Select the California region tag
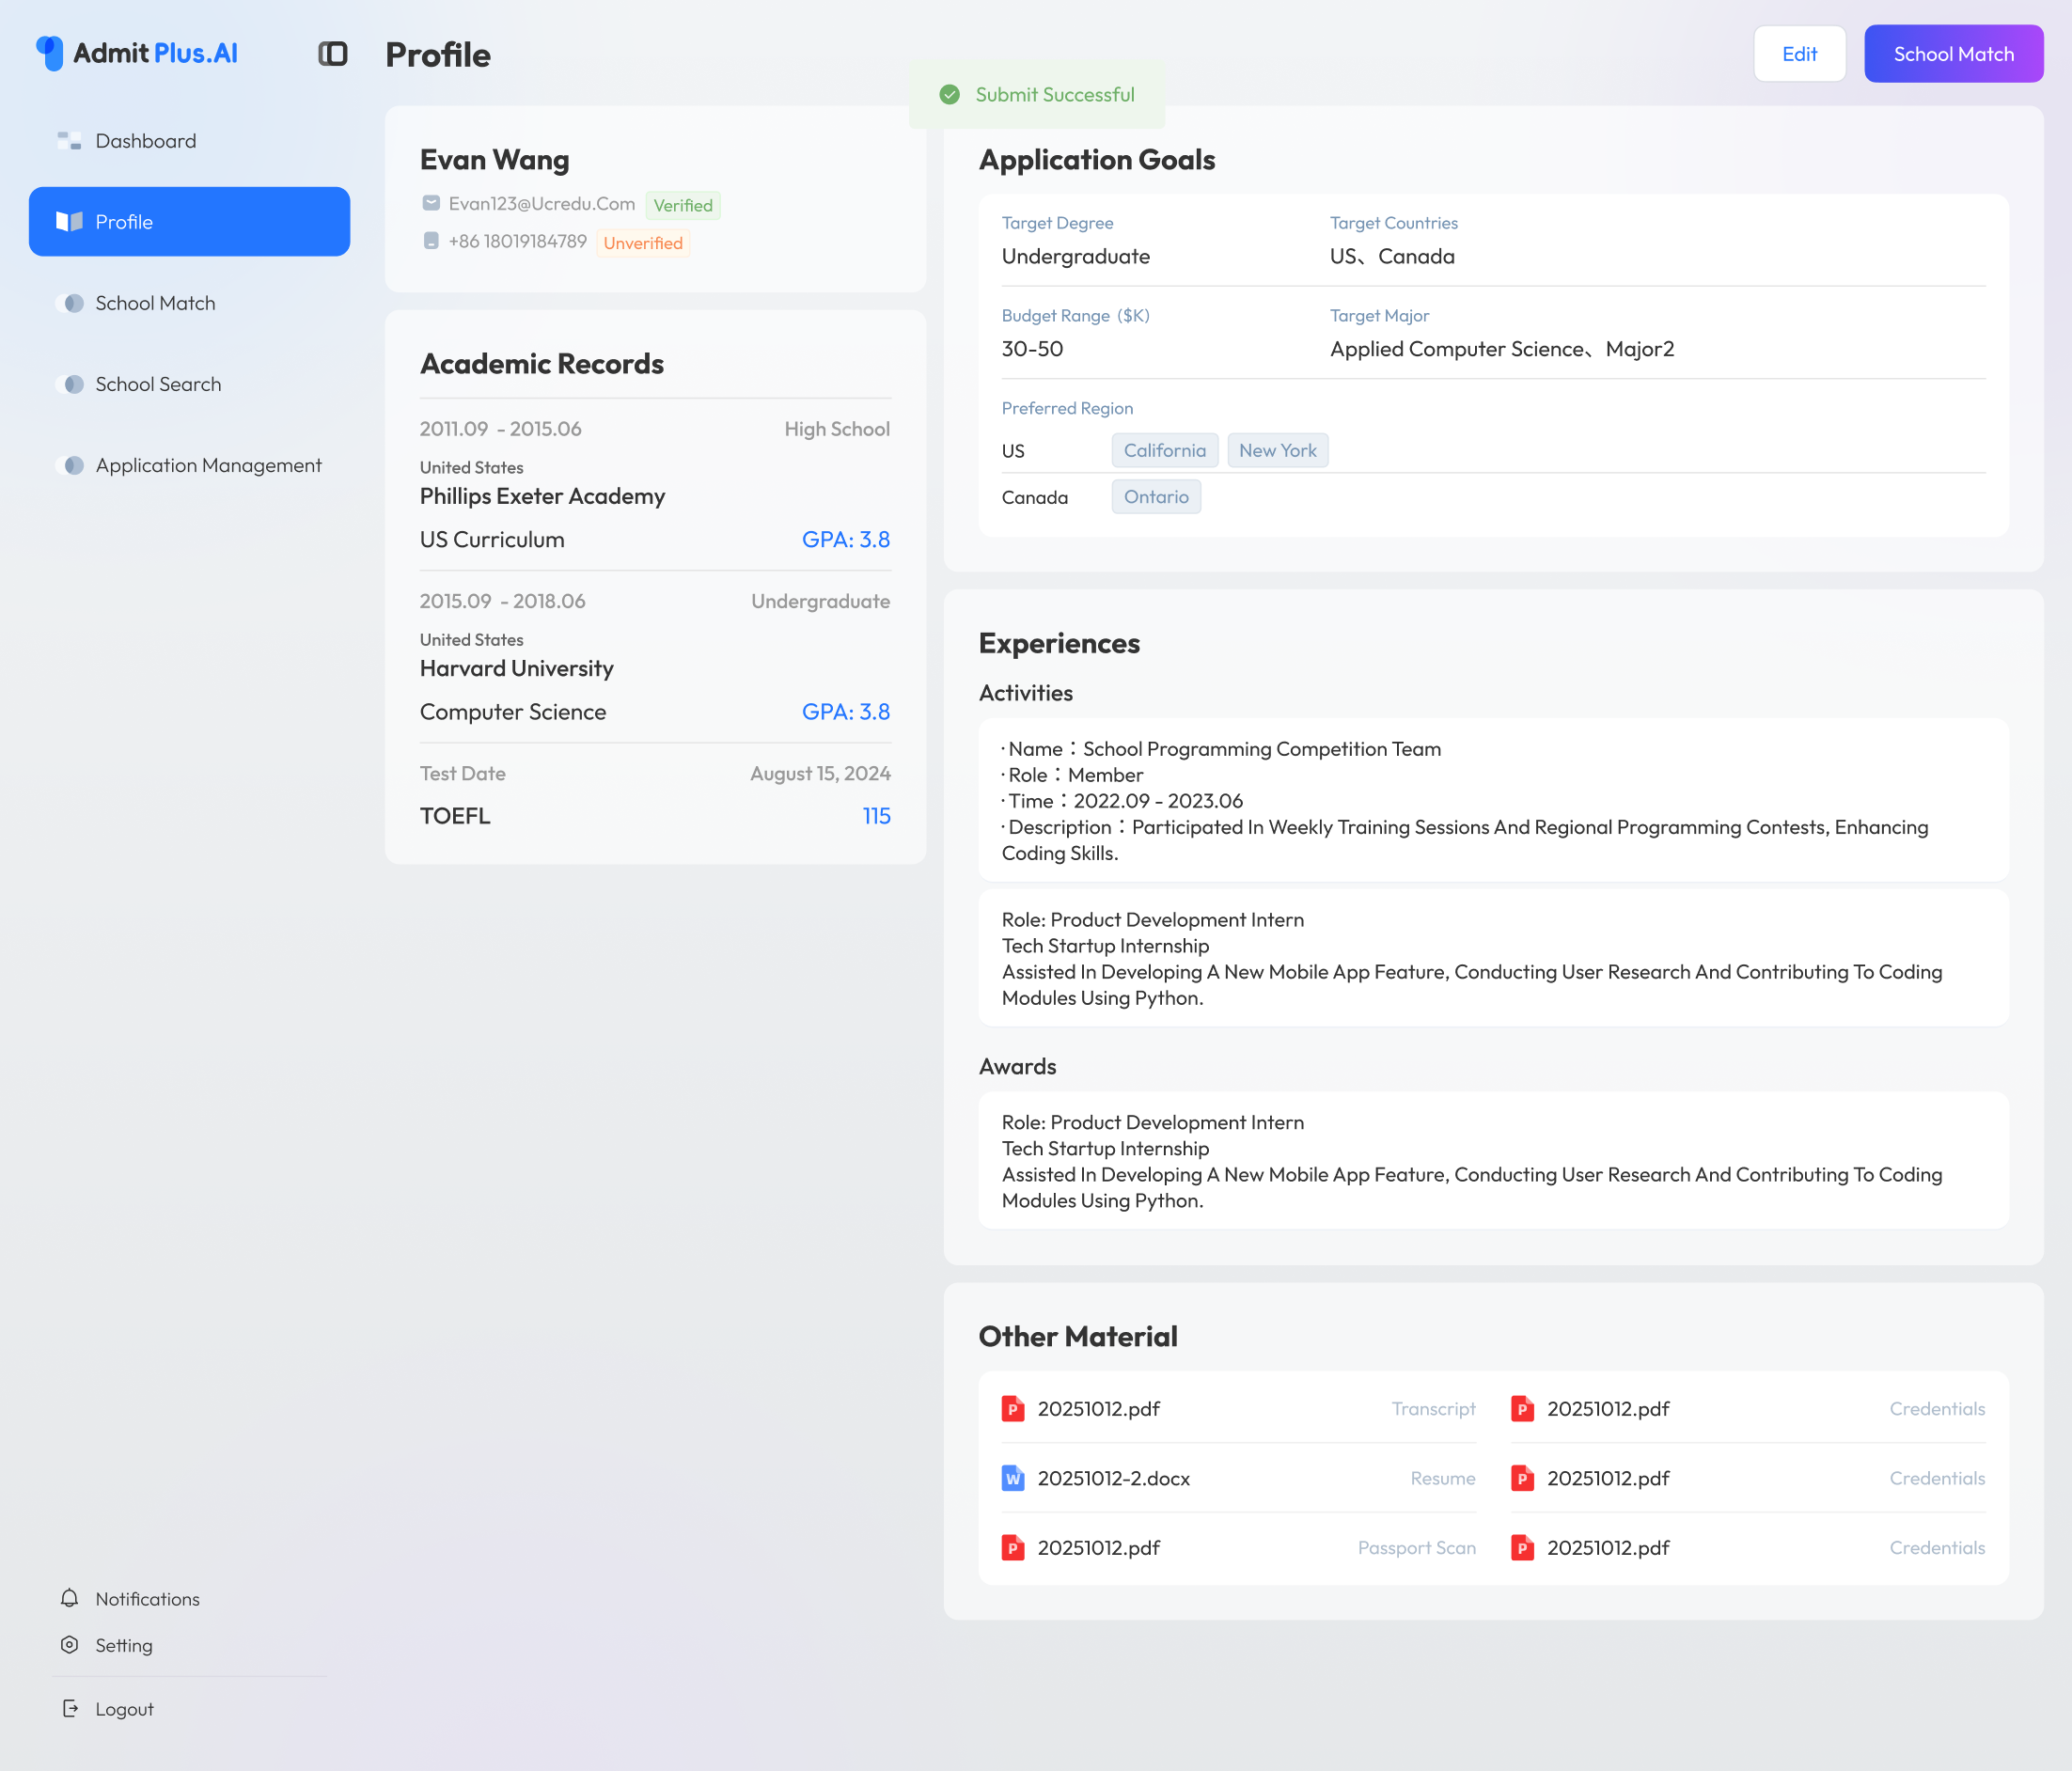The height and width of the screenshot is (1771, 2072). tap(1164, 450)
